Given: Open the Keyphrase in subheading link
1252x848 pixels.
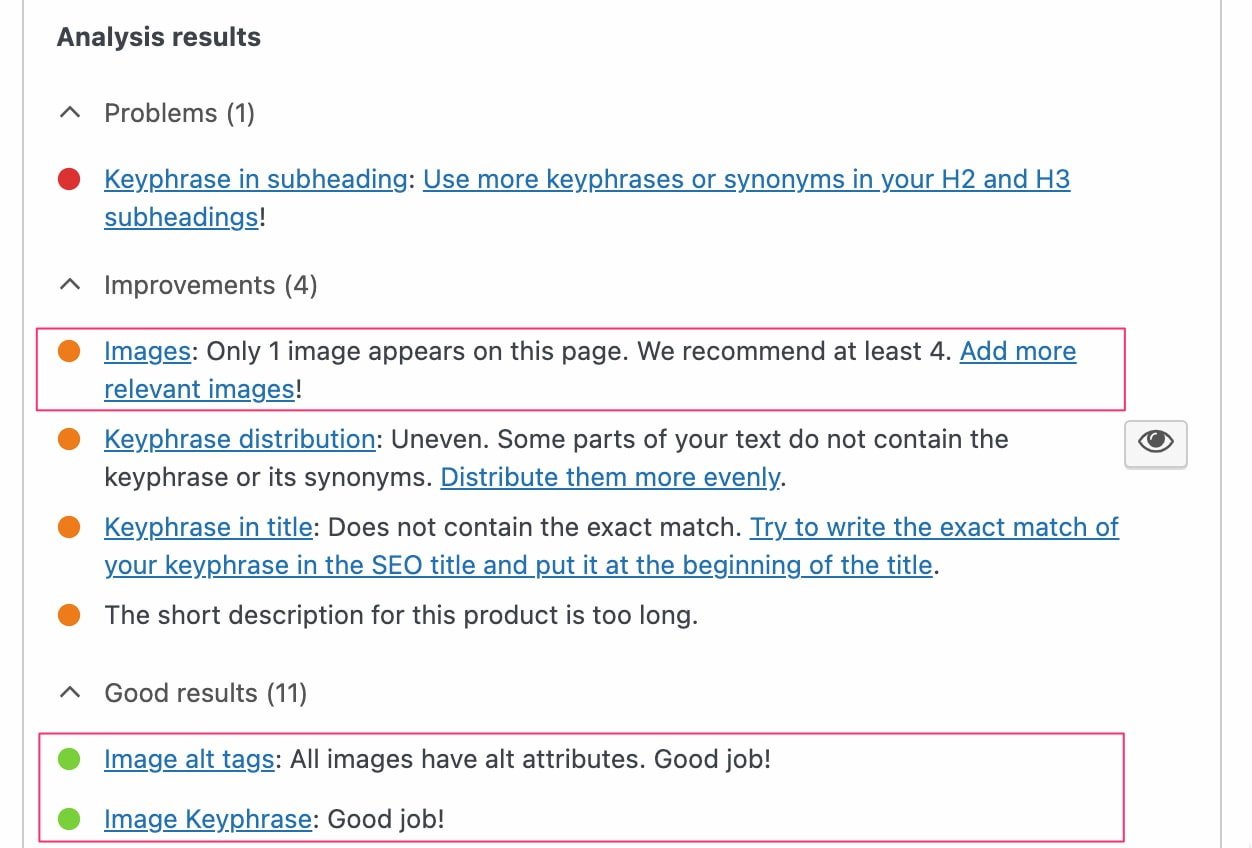Looking at the screenshot, I should (x=255, y=180).
